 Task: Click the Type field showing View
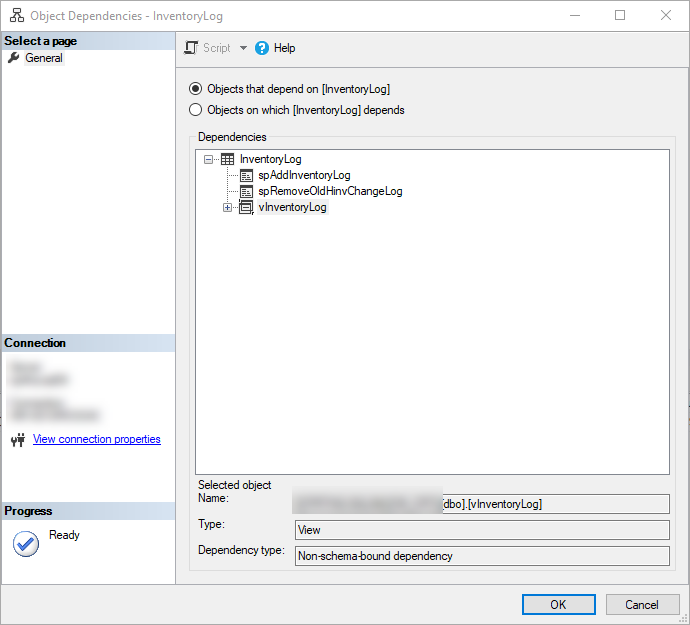tap(482, 530)
